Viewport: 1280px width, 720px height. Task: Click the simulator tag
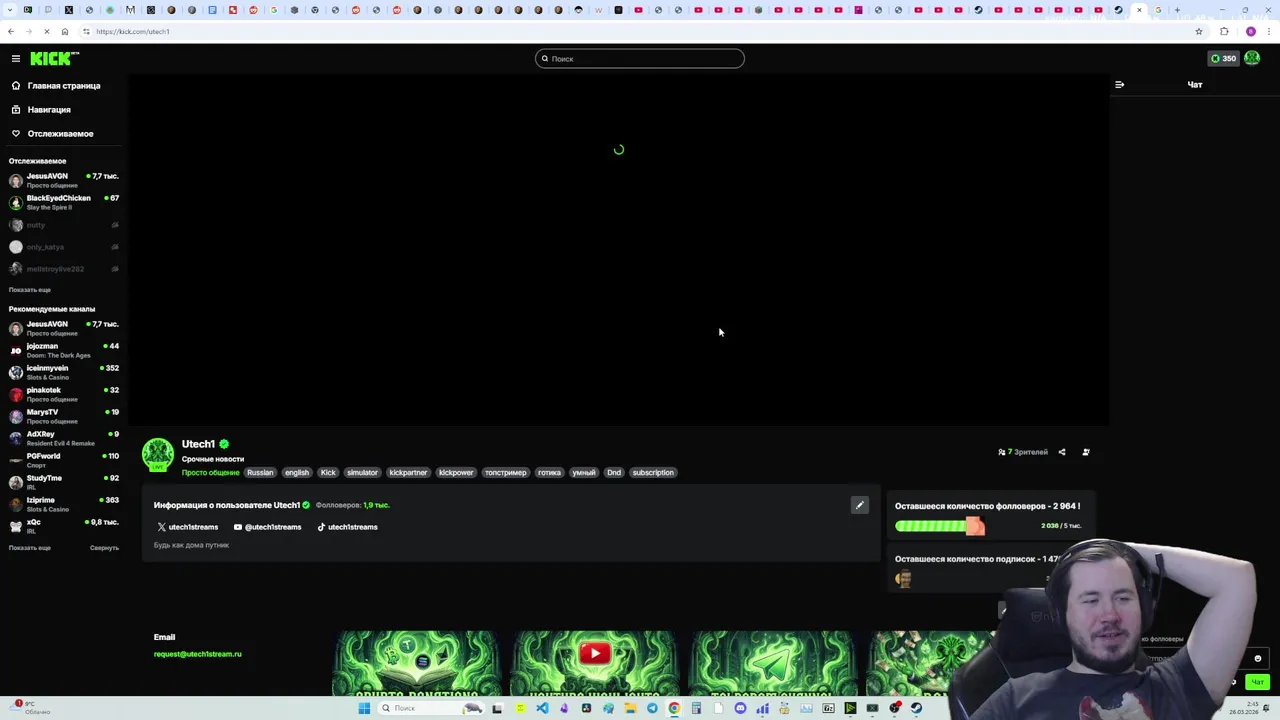click(x=362, y=473)
